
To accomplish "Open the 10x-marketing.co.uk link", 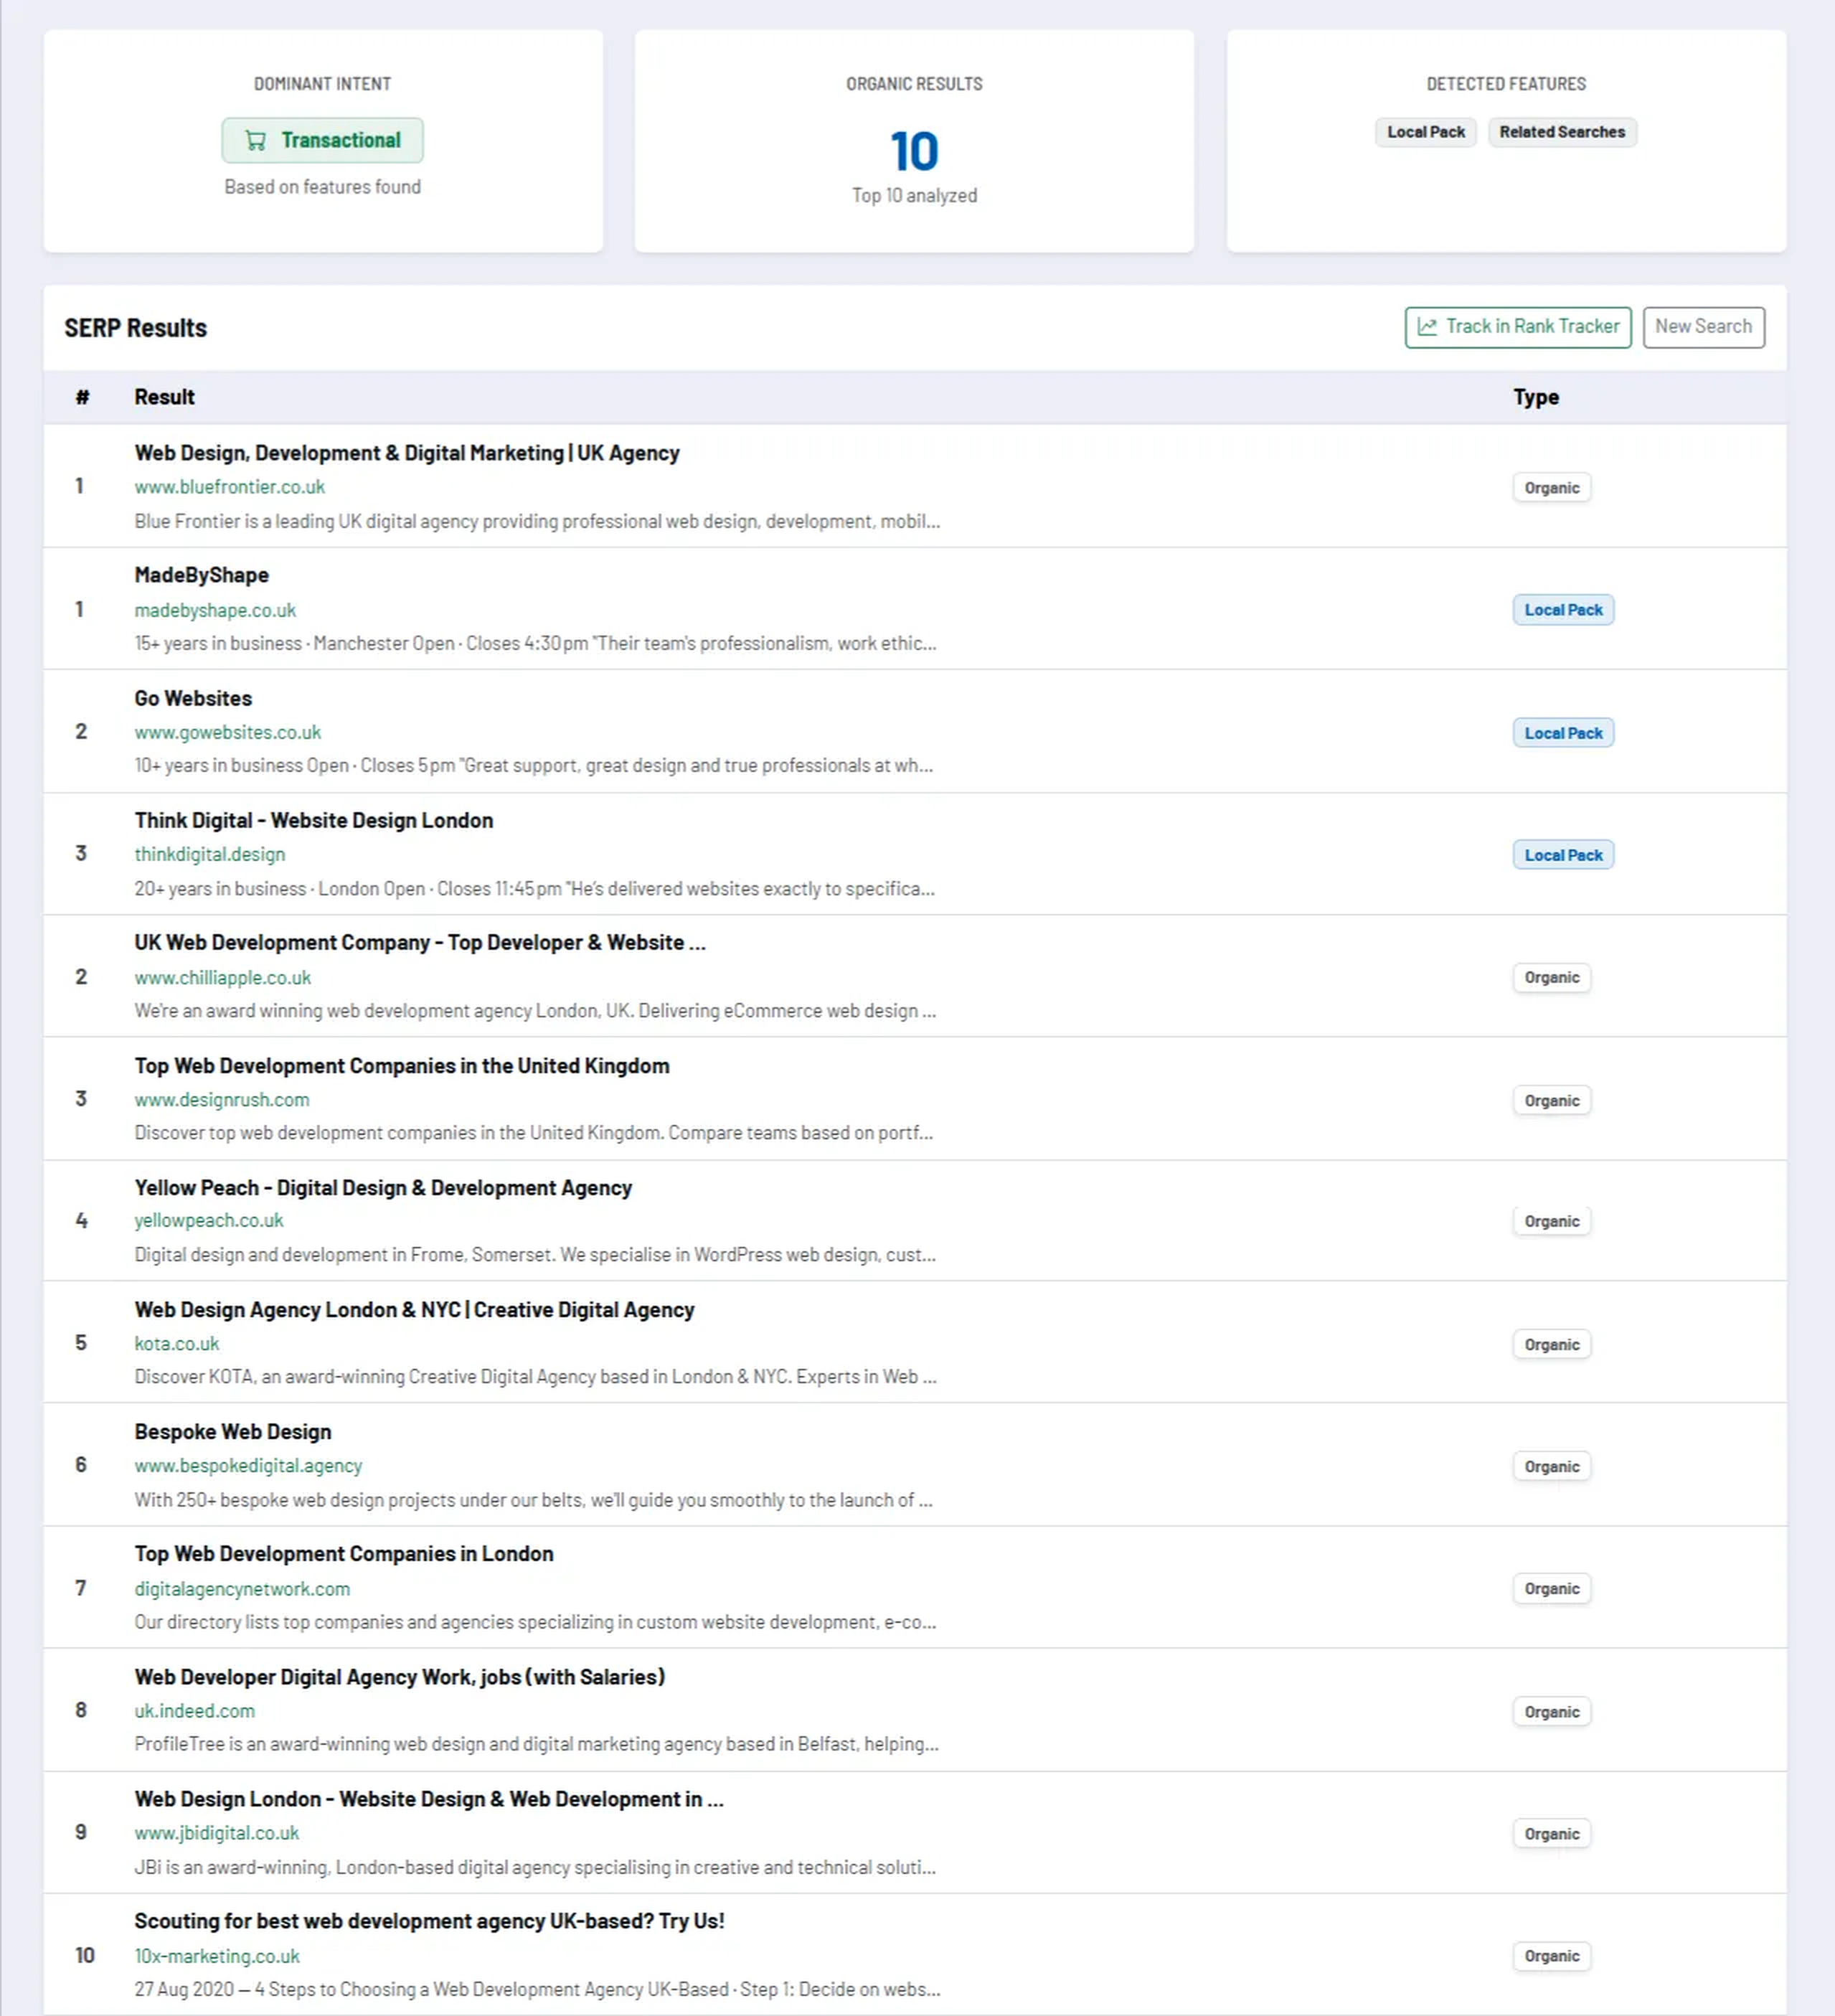I will 217,1955.
